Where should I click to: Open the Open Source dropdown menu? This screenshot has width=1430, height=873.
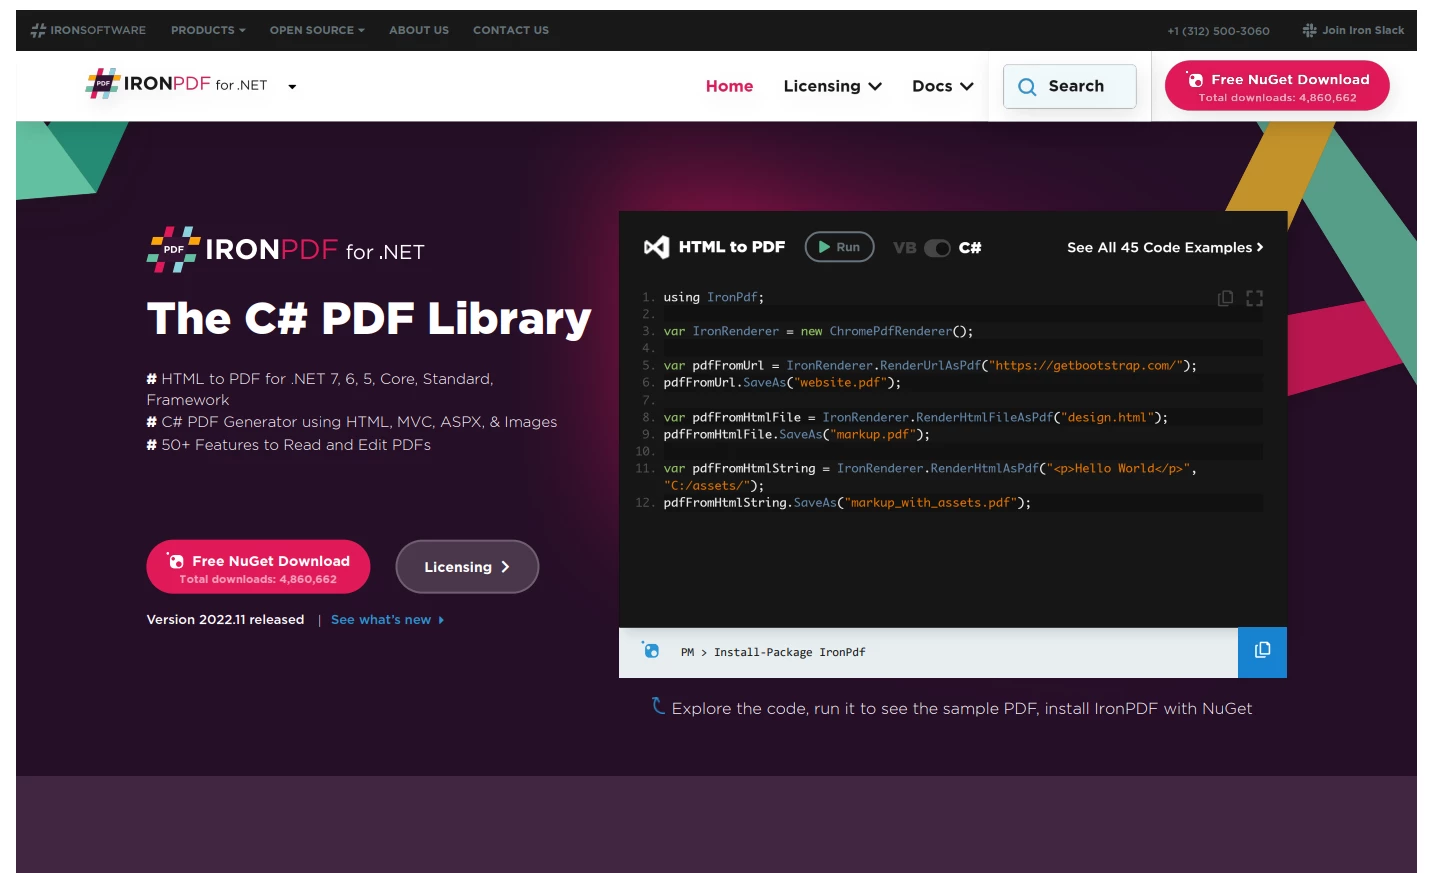[x=317, y=30]
